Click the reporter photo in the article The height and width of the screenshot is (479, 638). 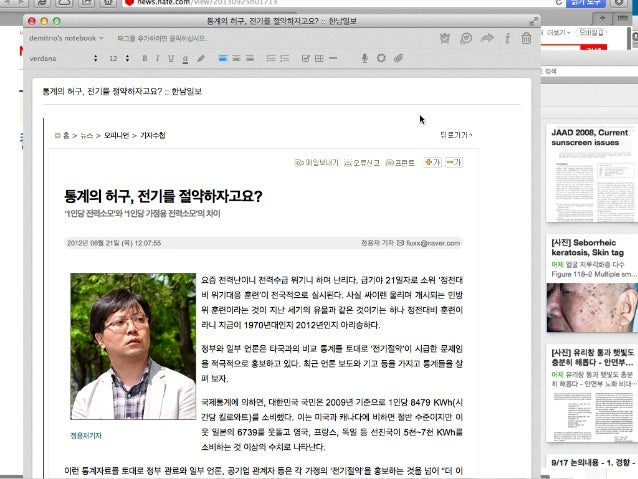click(x=133, y=346)
